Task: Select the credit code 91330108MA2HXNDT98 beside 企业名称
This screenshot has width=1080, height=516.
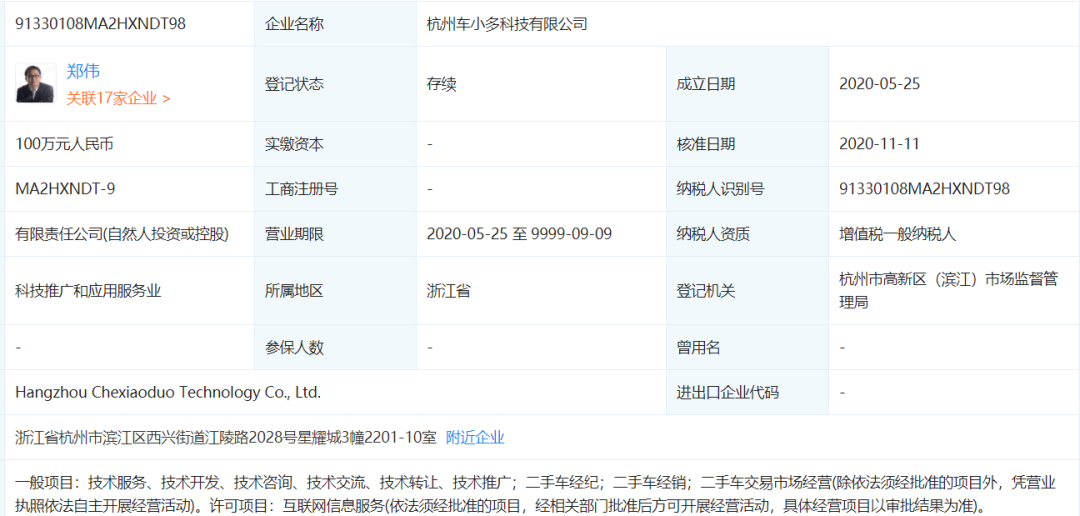Action: point(101,24)
